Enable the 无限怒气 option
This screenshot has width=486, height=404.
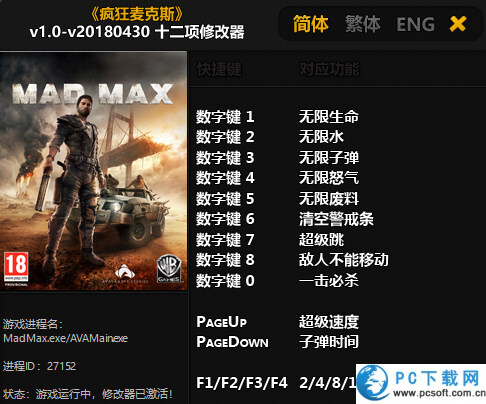tap(329, 178)
